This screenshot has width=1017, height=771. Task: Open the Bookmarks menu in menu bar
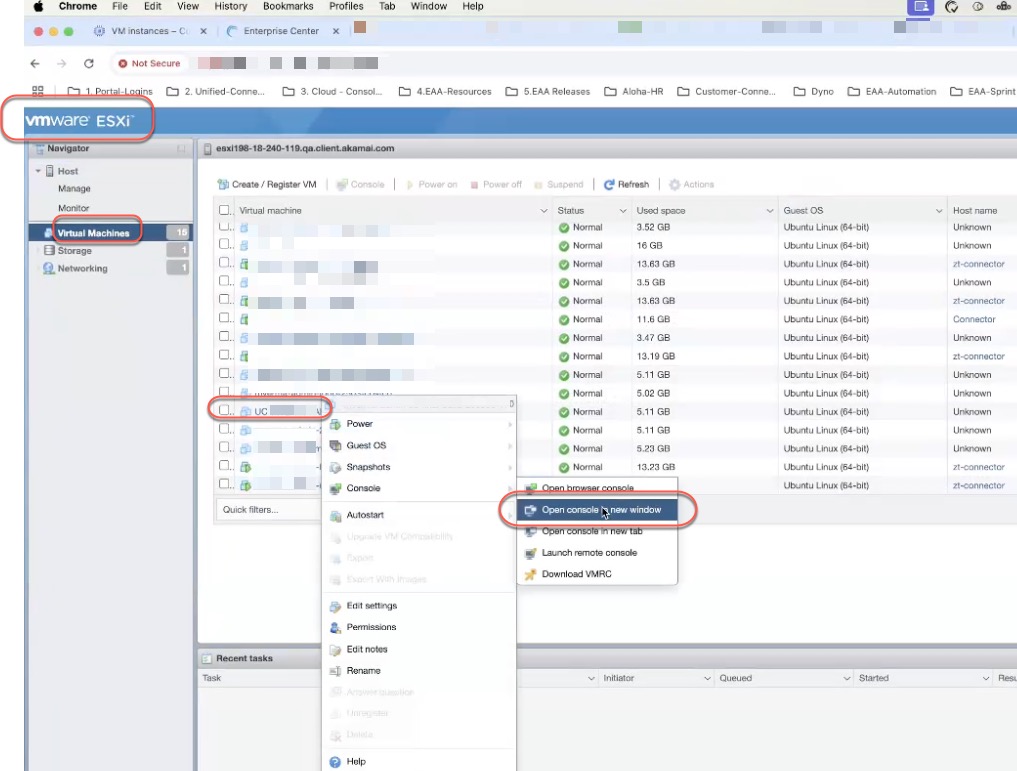pos(288,6)
